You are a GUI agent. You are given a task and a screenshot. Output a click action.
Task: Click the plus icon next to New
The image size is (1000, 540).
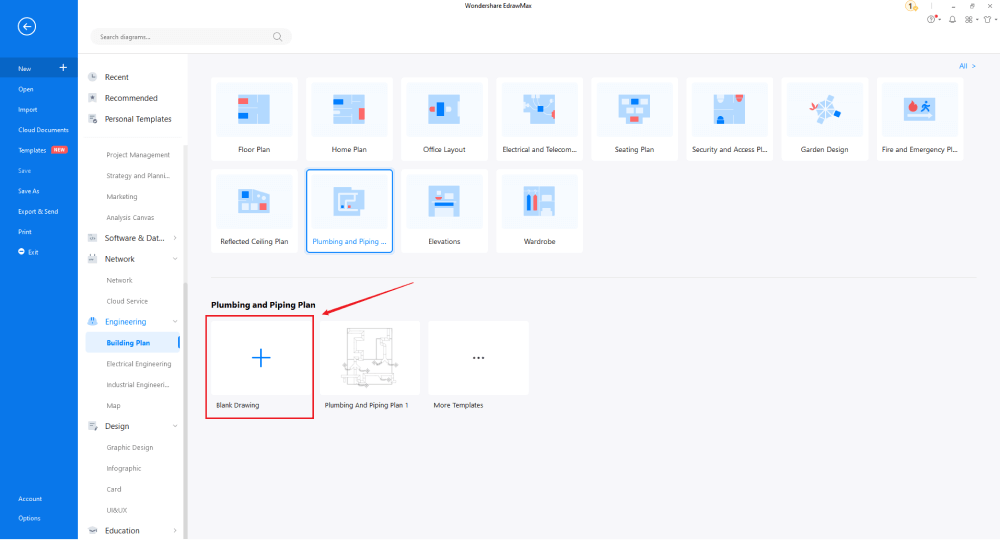pos(63,68)
